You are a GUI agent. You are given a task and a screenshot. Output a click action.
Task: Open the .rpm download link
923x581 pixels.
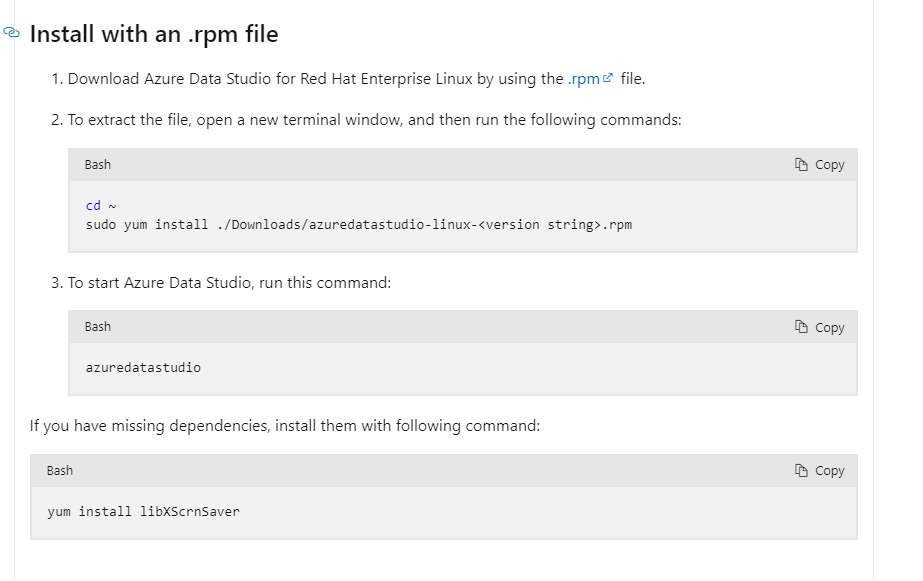[x=583, y=79]
